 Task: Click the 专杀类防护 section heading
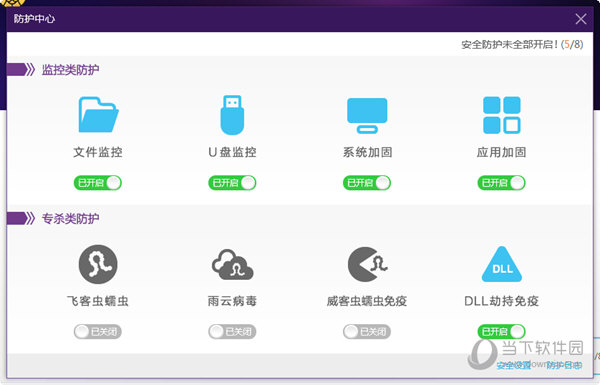[x=70, y=219]
